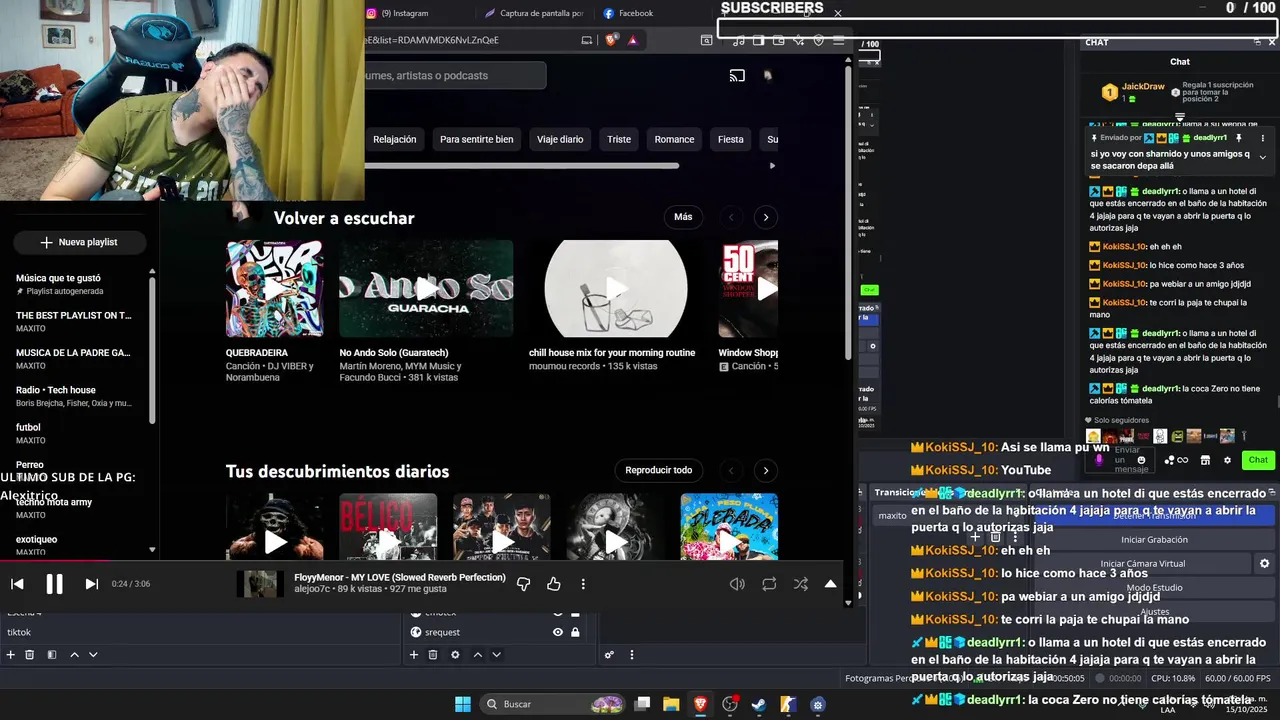Open the chat settings gear icon
The height and width of the screenshot is (720, 1280).
point(1227,460)
